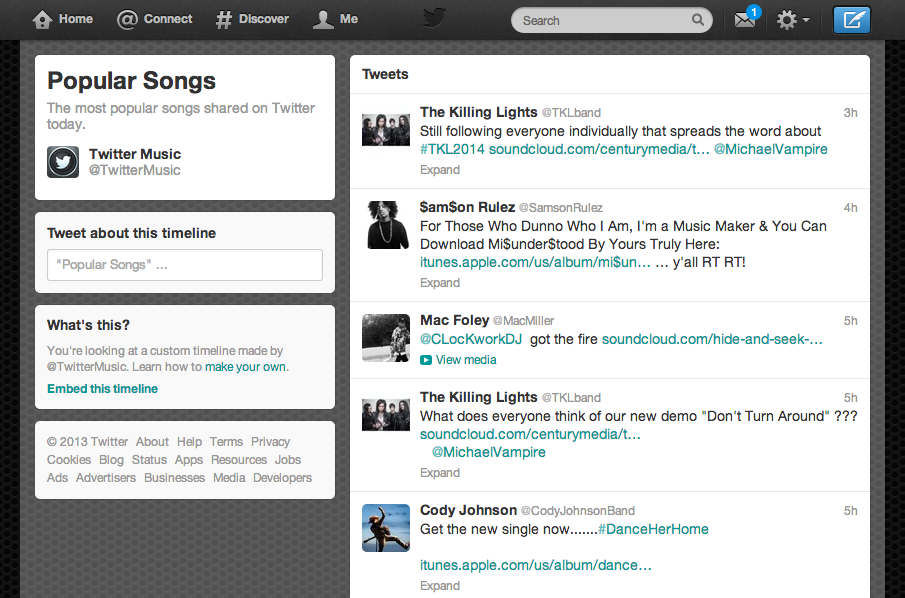
Task: Open the Status footer link
Action: (x=149, y=460)
